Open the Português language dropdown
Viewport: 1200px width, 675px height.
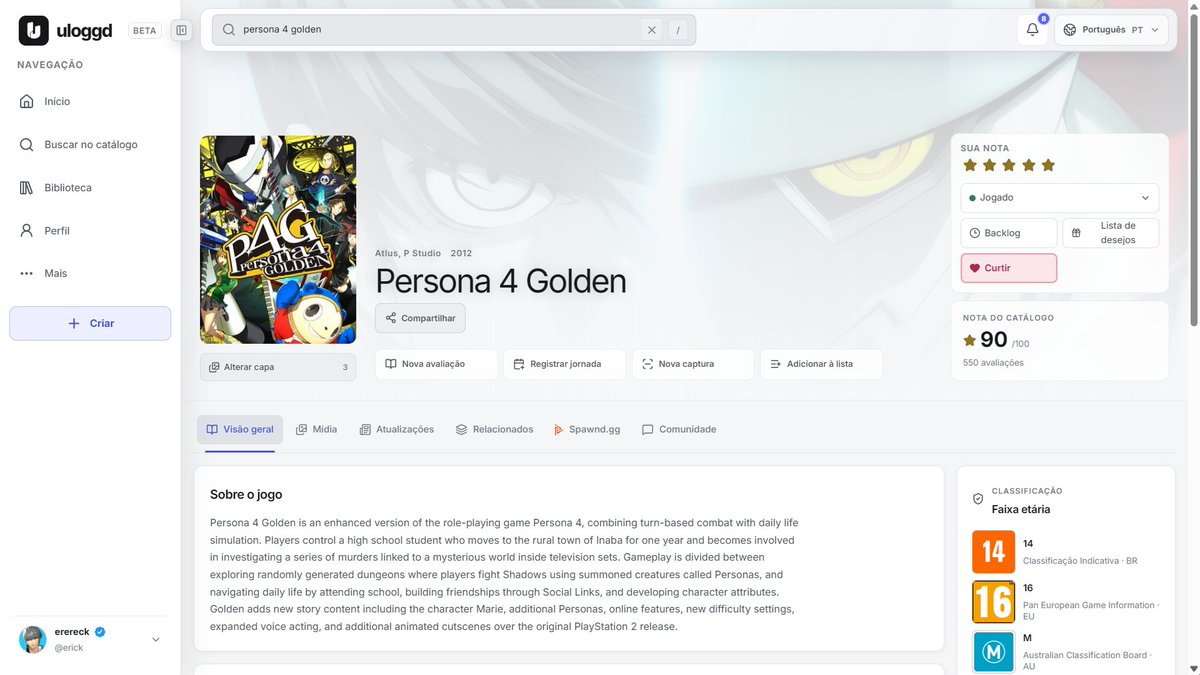pos(1111,30)
